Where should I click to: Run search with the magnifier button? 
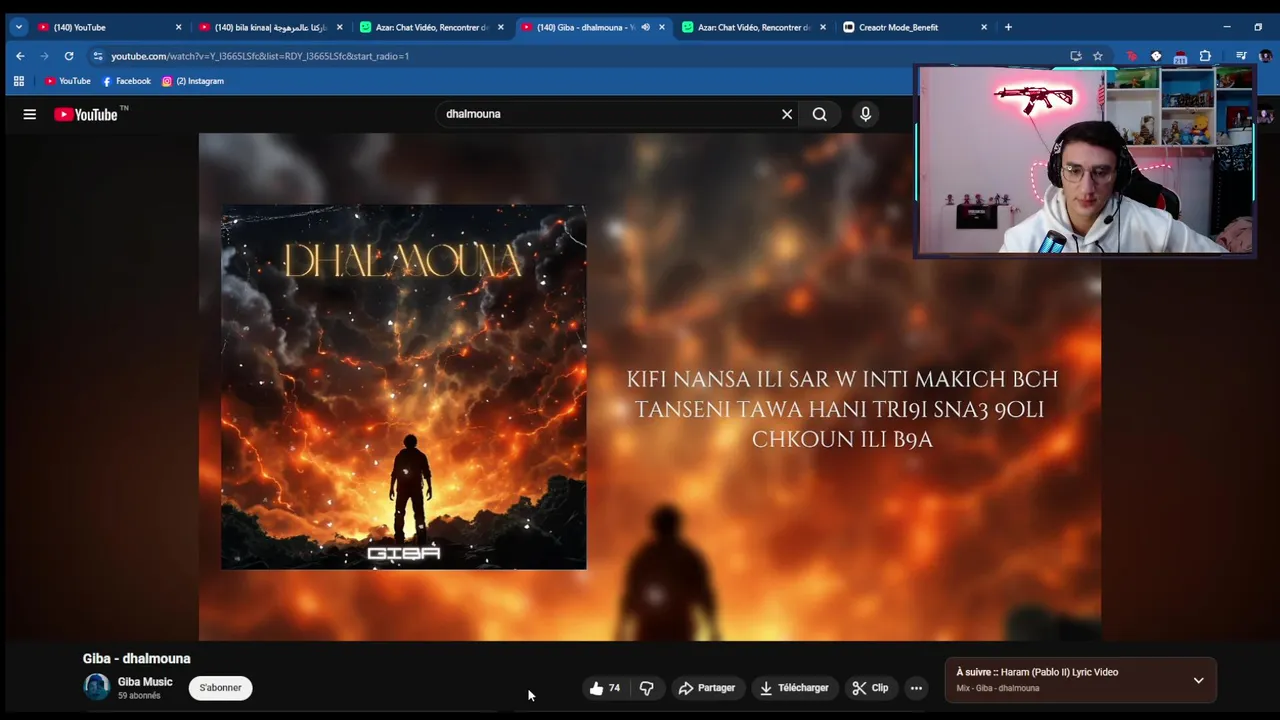point(820,114)
